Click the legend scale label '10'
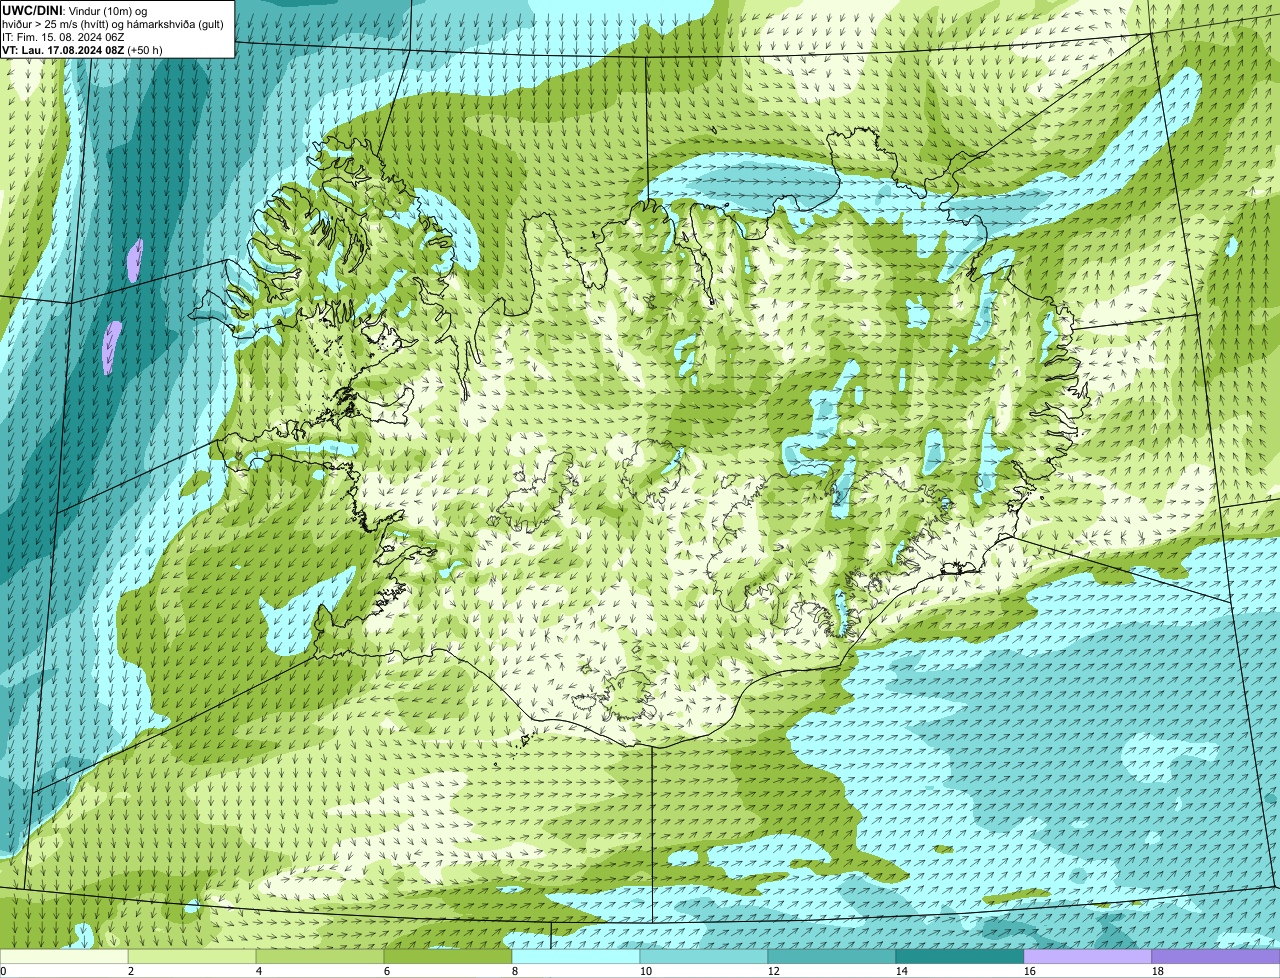The width and height of the screenshot is (1280, 978). pyautogui.click(x=645, y=971)
